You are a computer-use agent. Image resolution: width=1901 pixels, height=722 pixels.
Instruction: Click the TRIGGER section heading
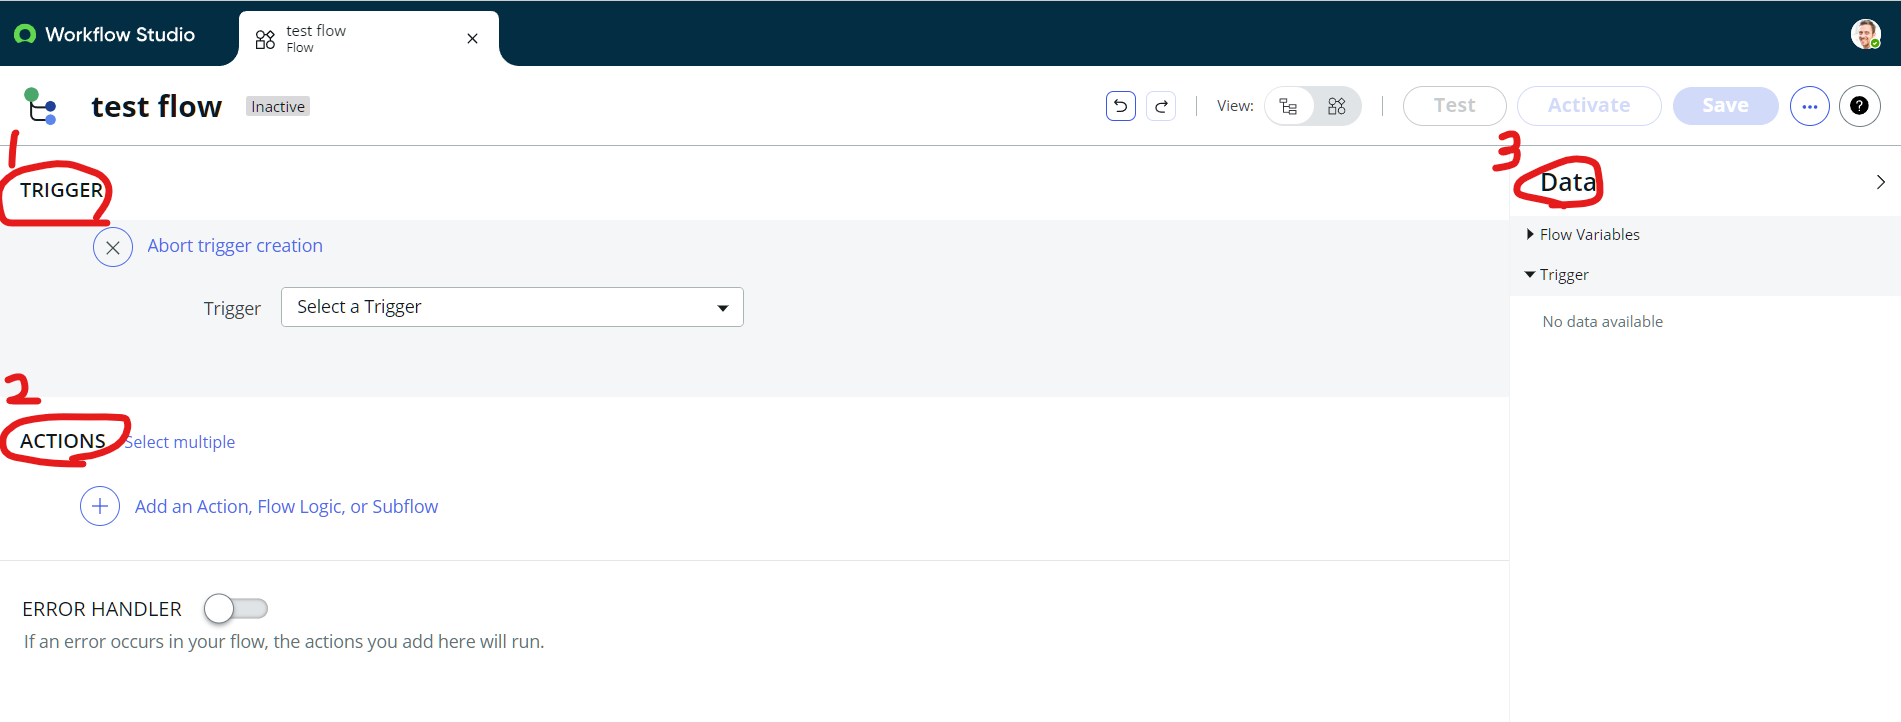(62, 190)
